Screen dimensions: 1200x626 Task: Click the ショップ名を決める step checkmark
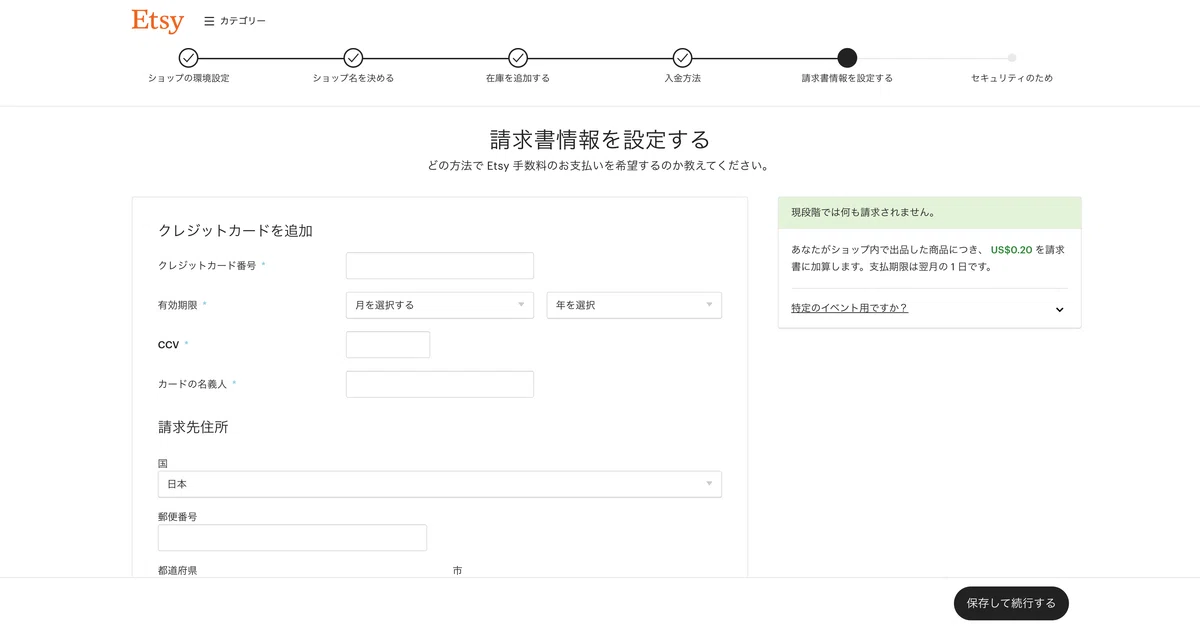353,58
